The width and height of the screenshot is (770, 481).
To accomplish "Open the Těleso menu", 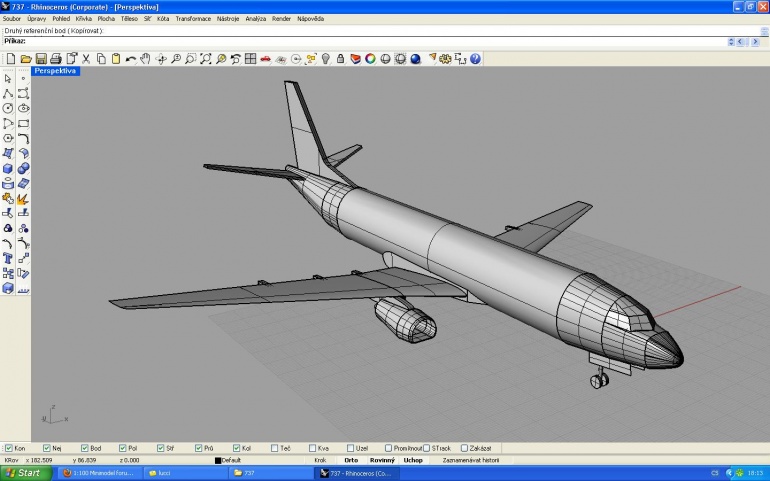I will [x=129, y=19].
